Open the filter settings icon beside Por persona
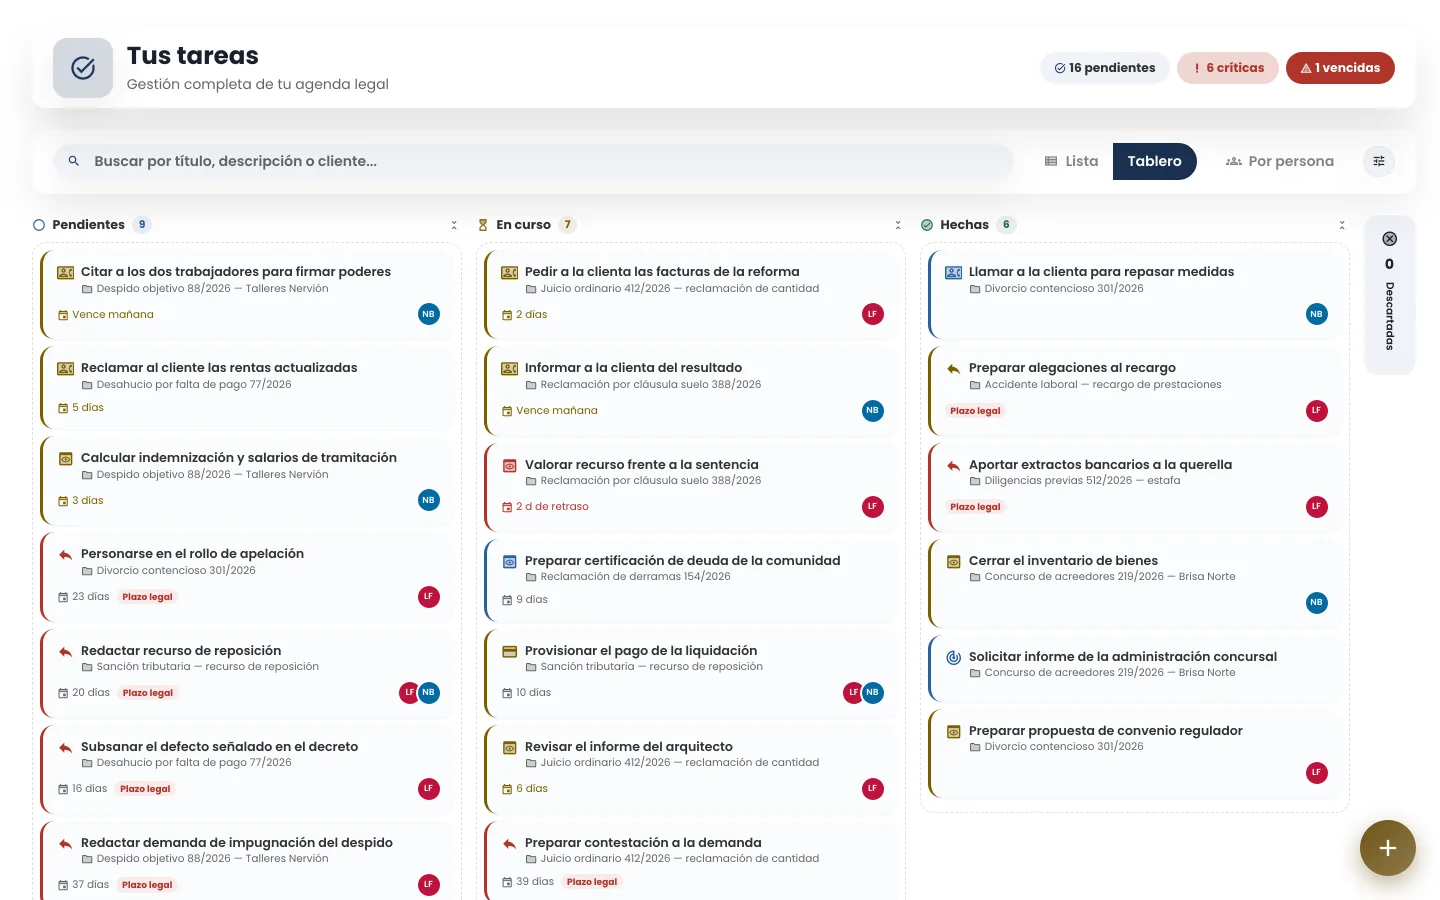This screenshot has height=900, width=1440. click(1379, 161)
